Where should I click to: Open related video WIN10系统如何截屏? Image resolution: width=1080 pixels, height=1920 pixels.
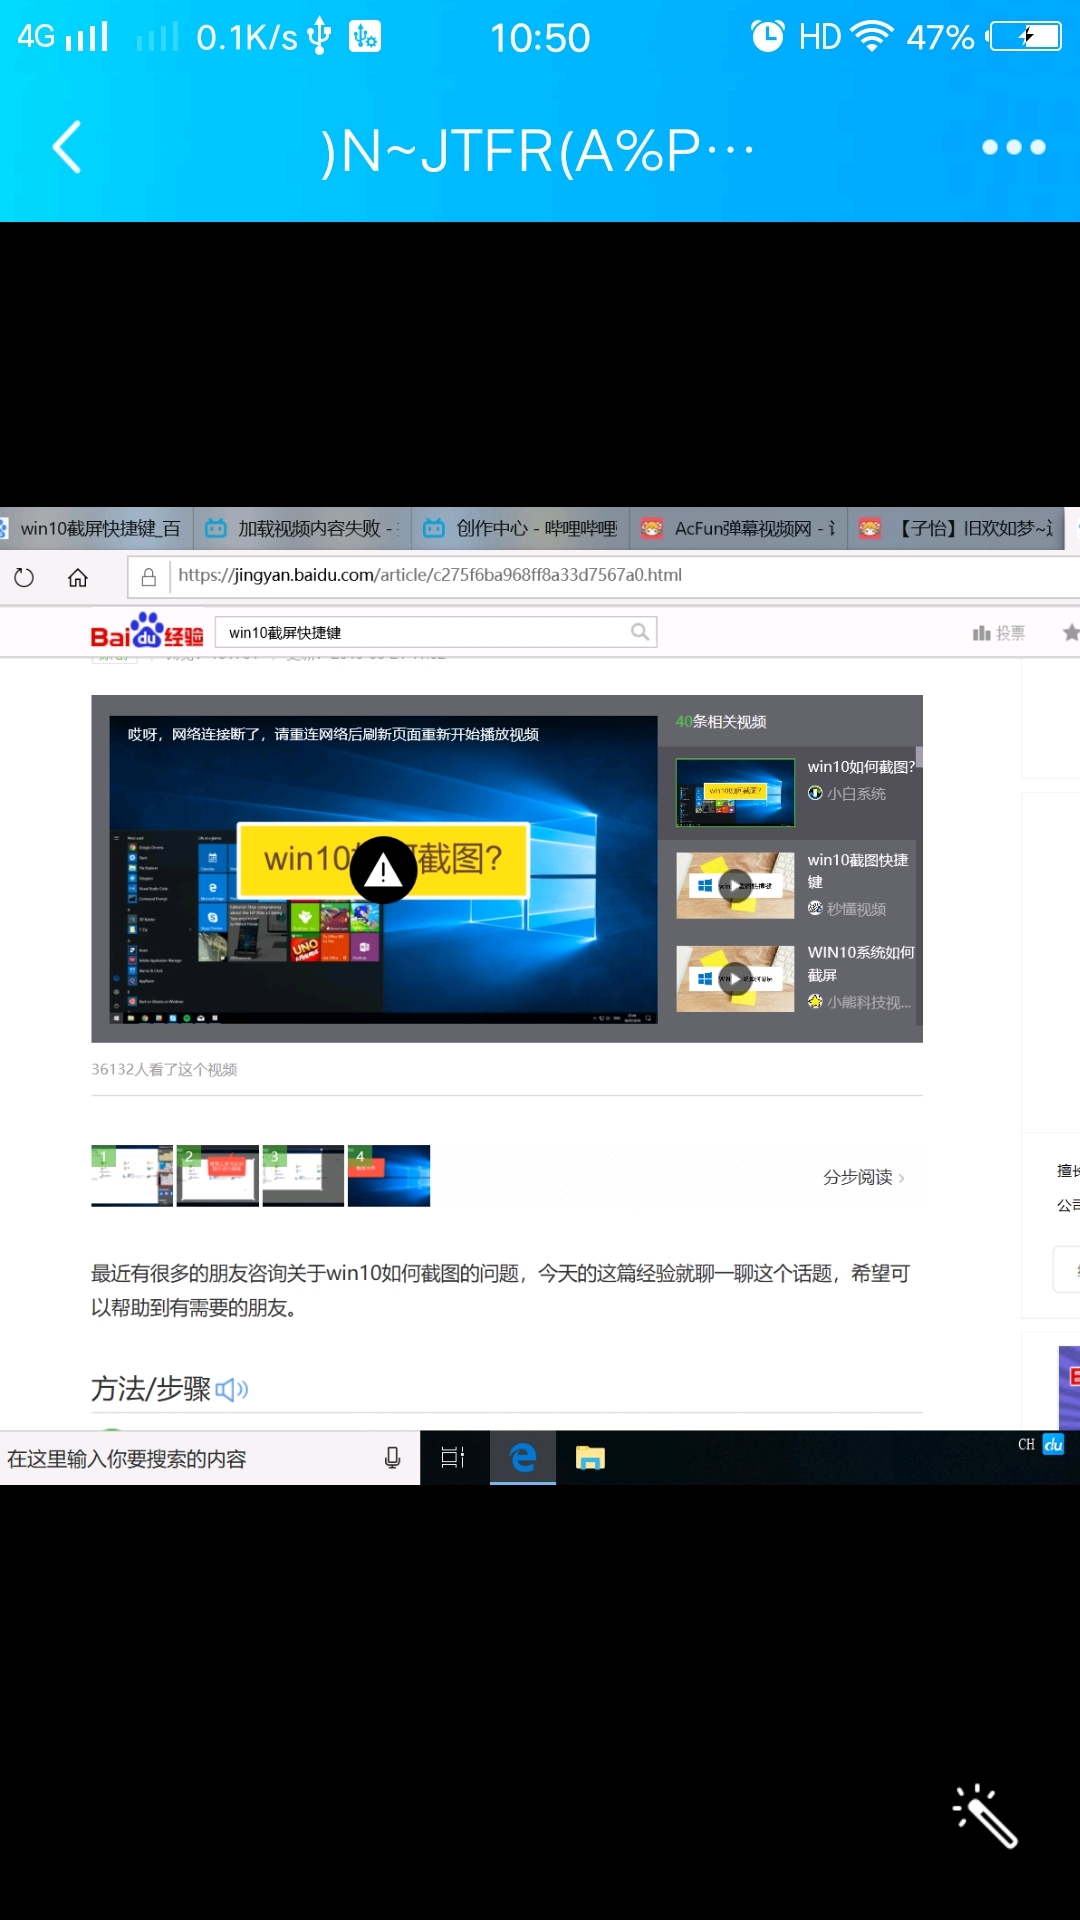click(x=860, y=964)
